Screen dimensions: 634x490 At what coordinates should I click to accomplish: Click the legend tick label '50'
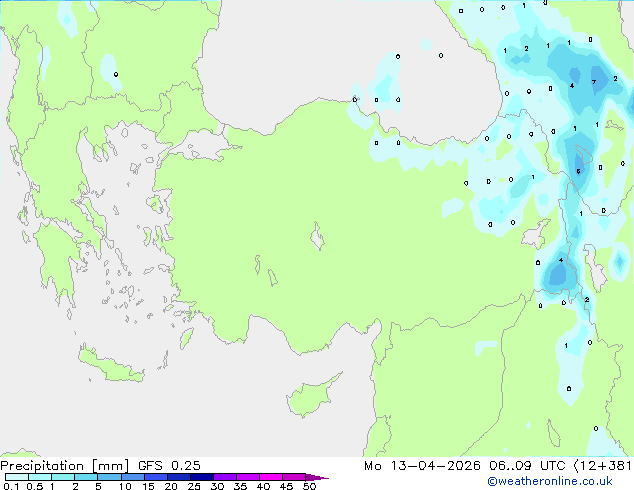click(309, 486)
